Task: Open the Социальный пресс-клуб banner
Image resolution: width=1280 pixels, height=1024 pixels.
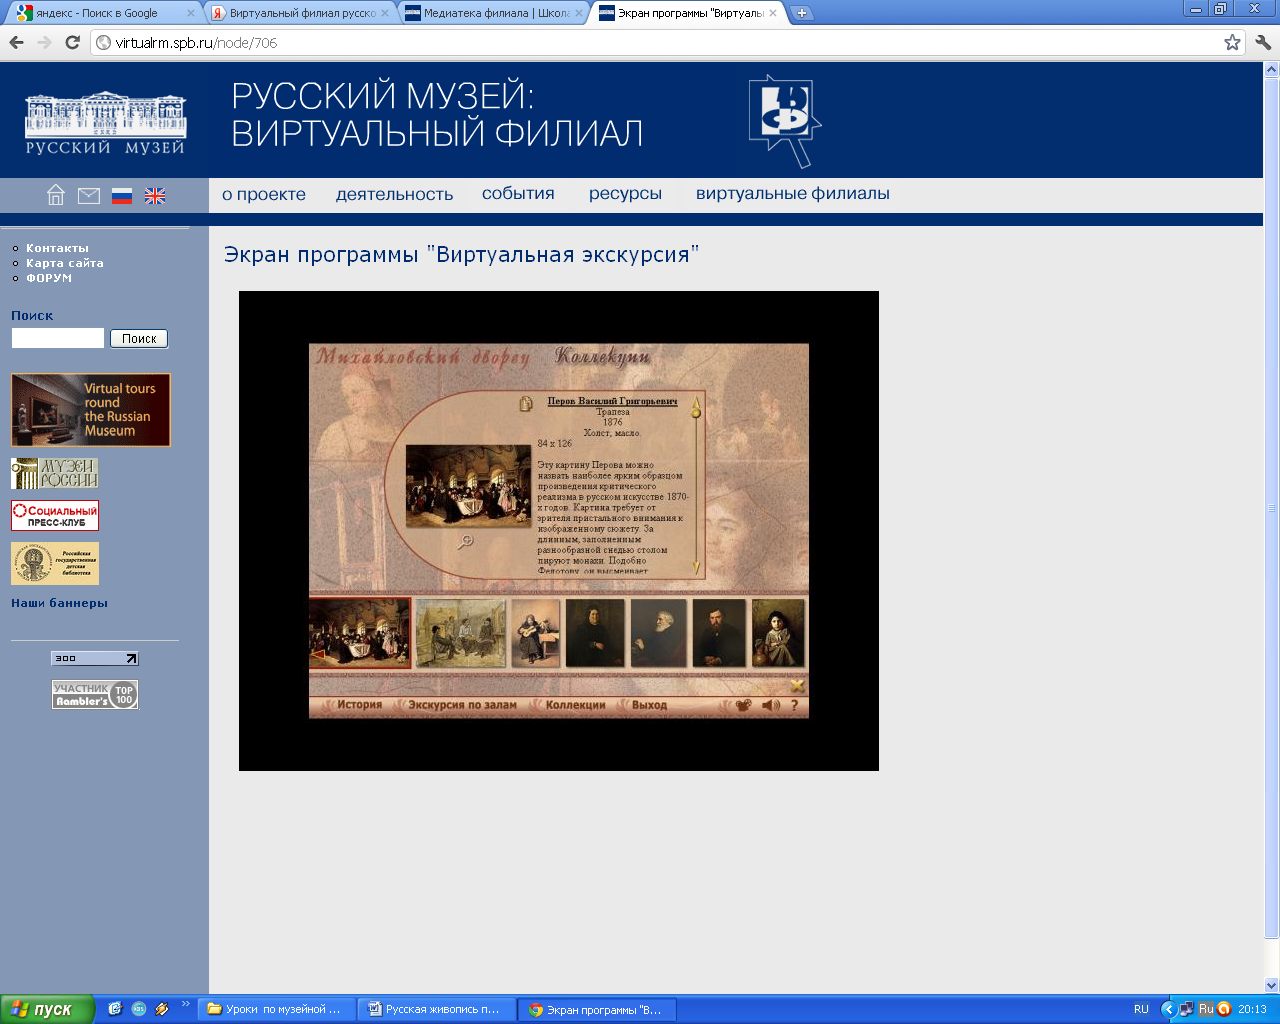Action: click(x=55, y=515)
